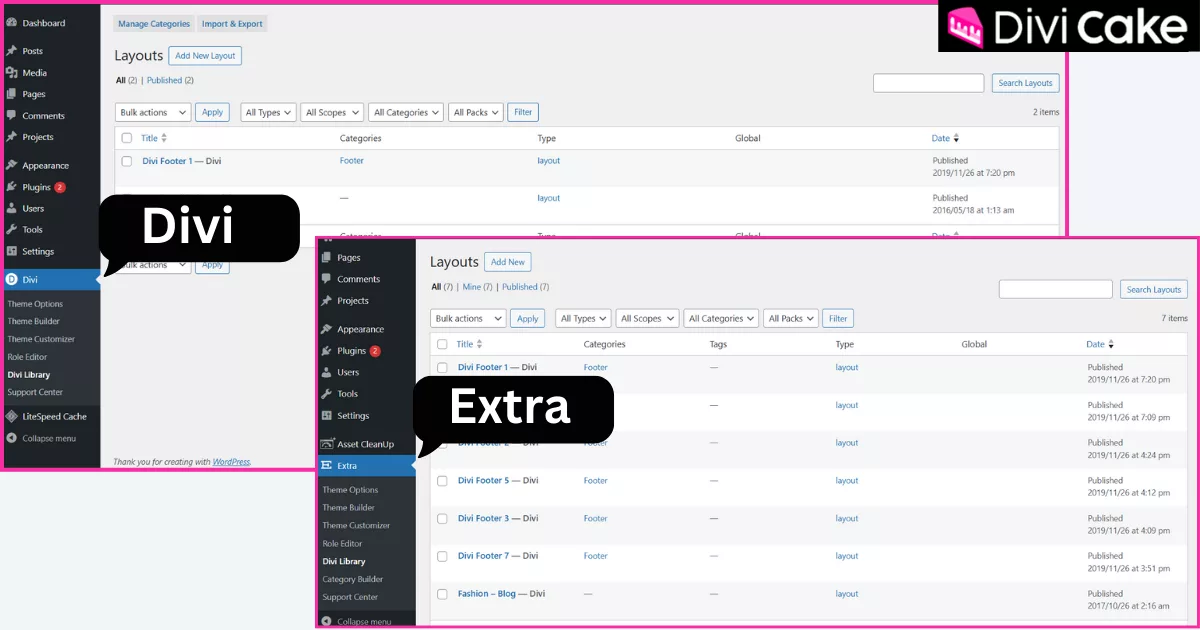Screen dimensions: 1200x630
Task: Click Filter button in Extra window
Action: click(x=838, y=319)
